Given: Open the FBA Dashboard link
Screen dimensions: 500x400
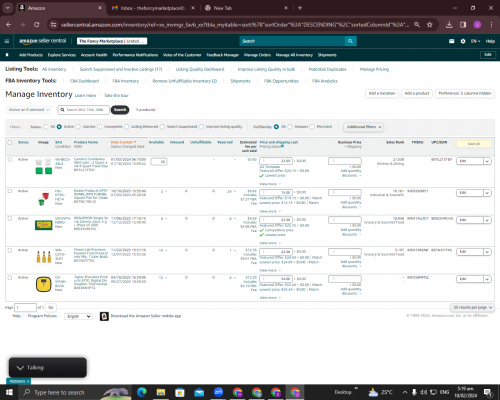Looking at the screenshot, I should [x=84, y=81].
